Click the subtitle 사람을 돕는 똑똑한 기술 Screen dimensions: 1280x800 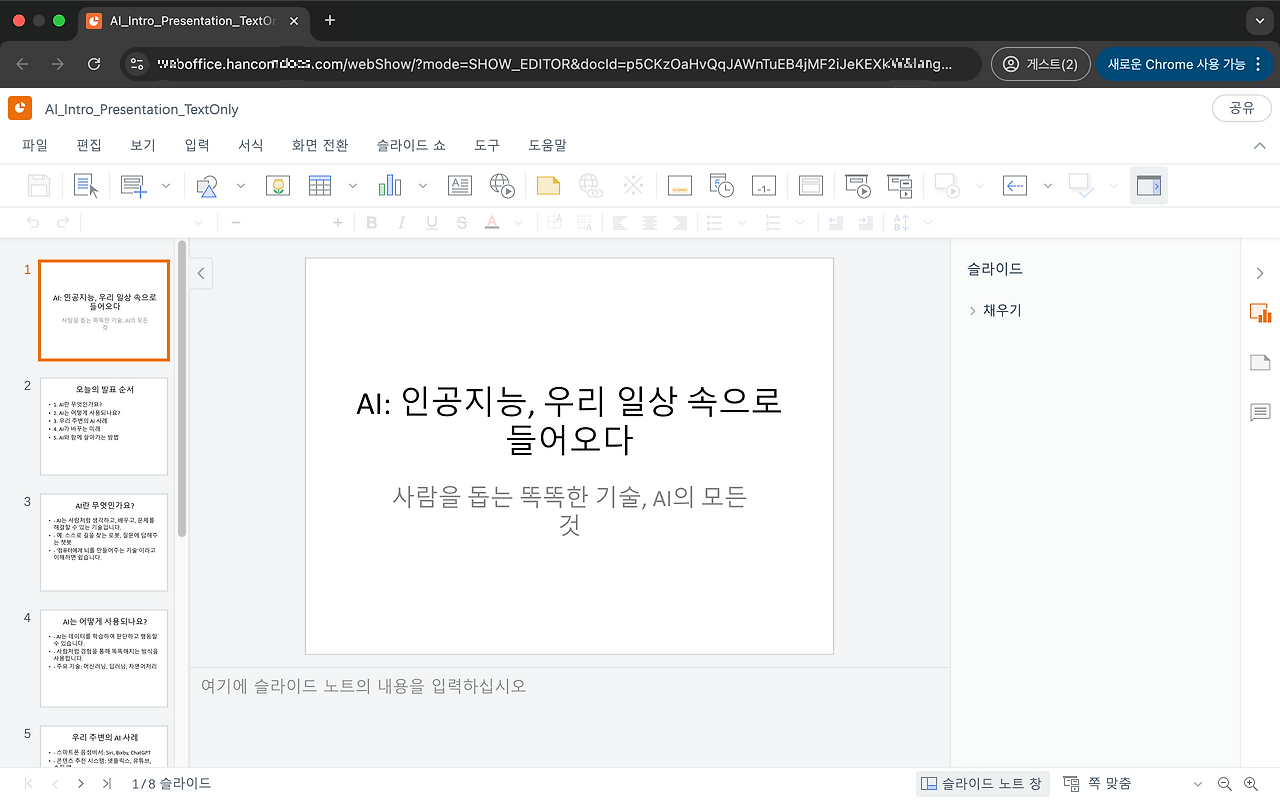(569, 510)
